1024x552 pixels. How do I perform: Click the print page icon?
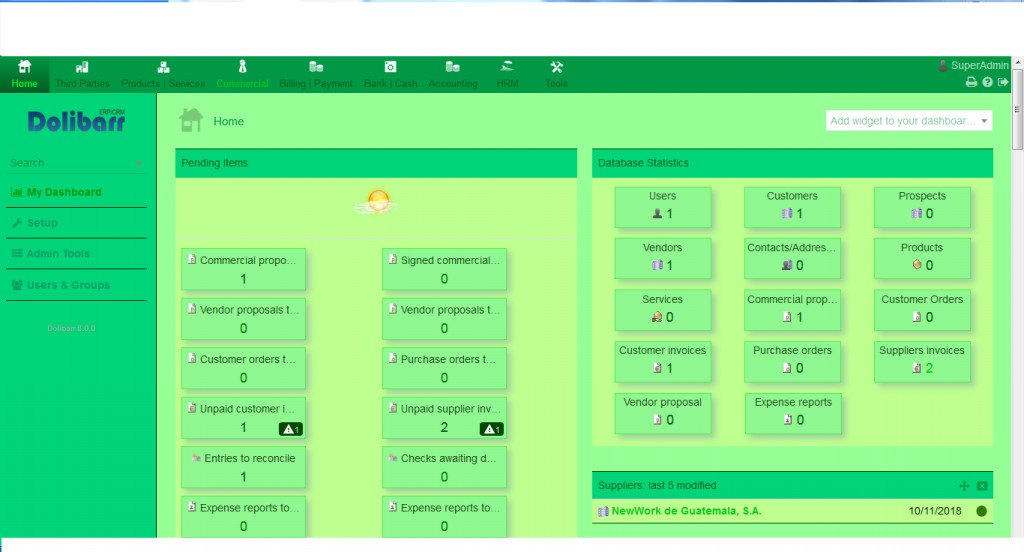coord(971,82)
